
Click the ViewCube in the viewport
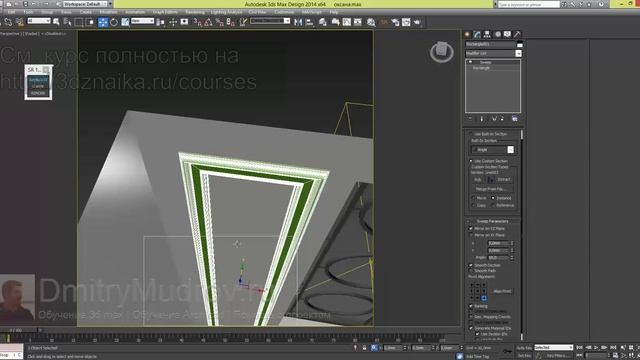pos(442,52)
